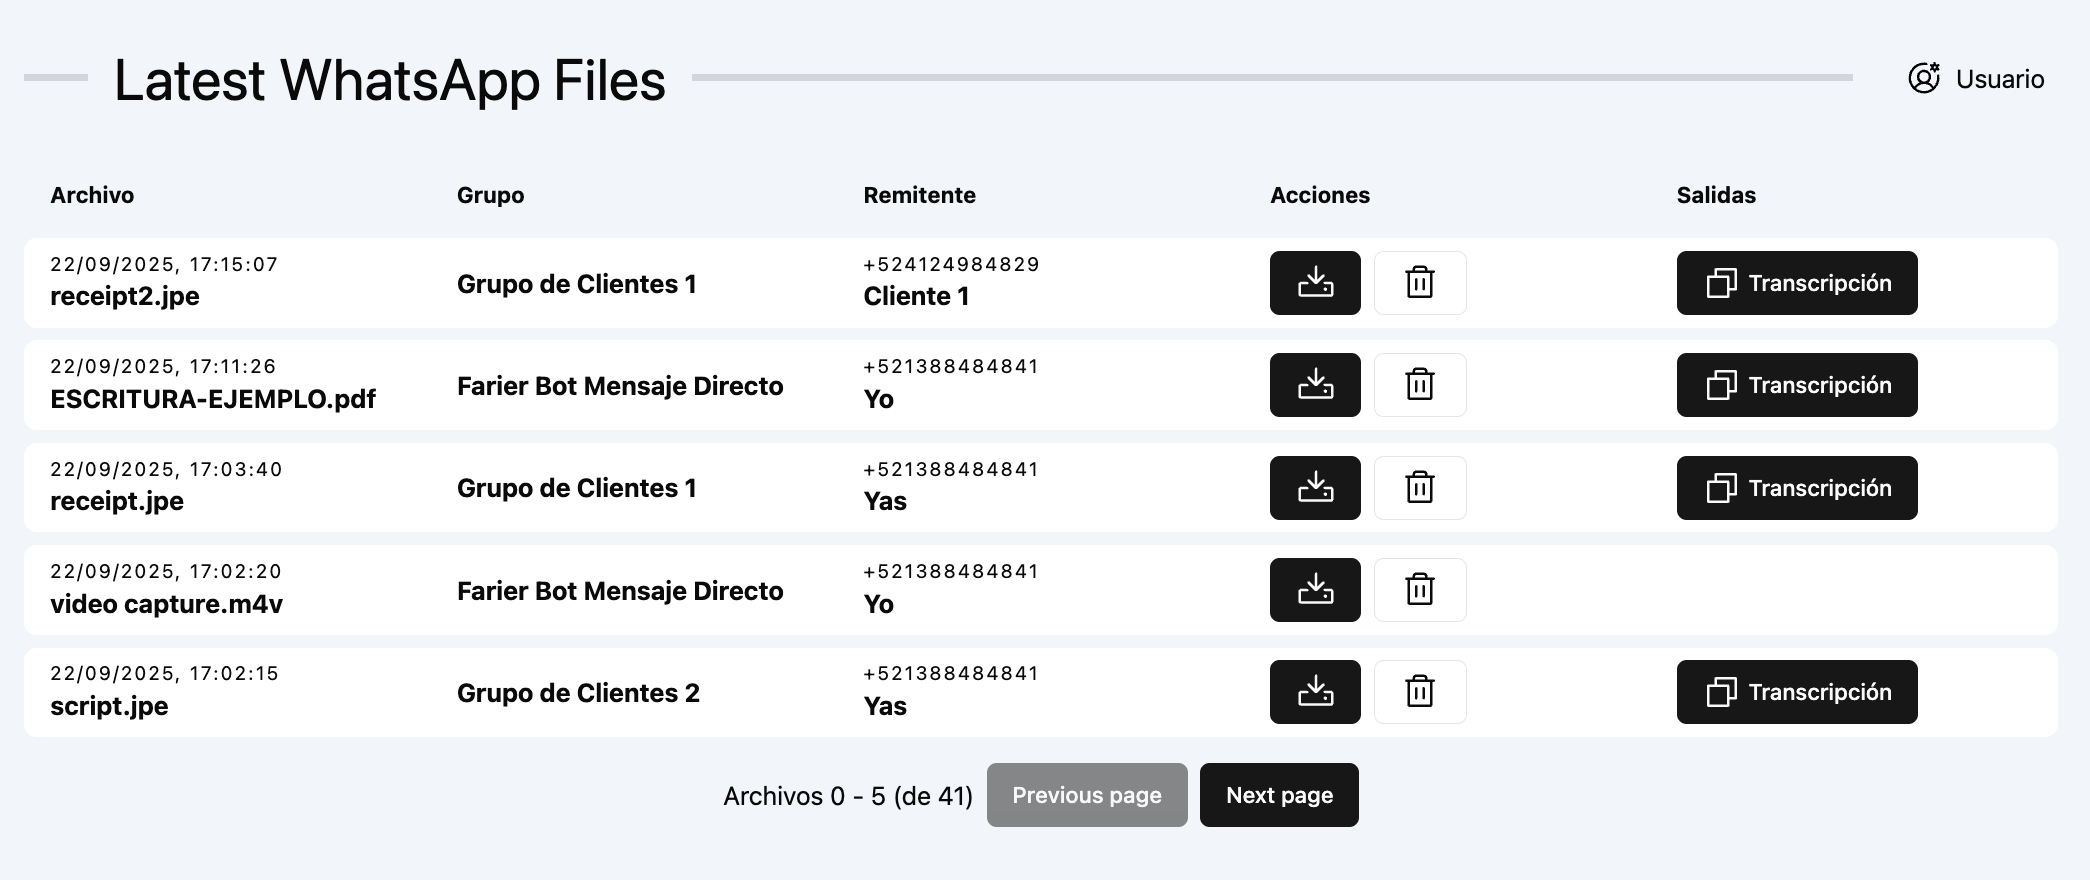Click the Archivo column header
Screen dimensions: 2090x880
(92, 195)
